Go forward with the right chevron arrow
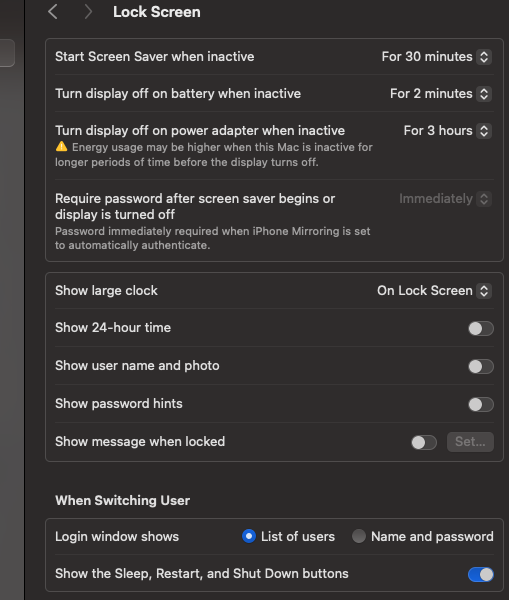Screen dimensions: 509x600 (x=88, y=12)
